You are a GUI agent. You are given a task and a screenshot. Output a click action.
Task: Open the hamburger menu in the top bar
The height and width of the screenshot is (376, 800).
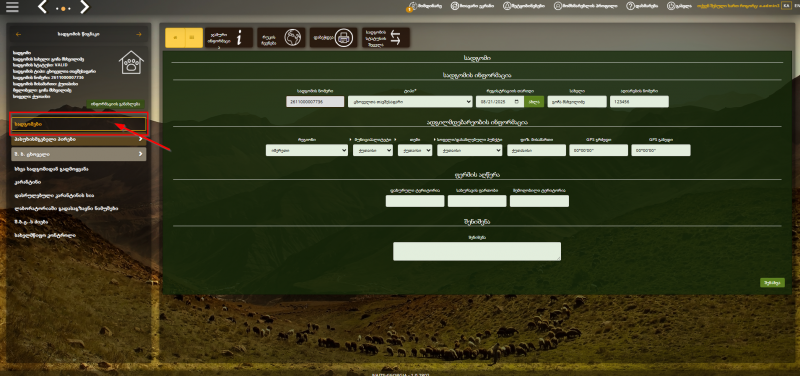point(12,7)
